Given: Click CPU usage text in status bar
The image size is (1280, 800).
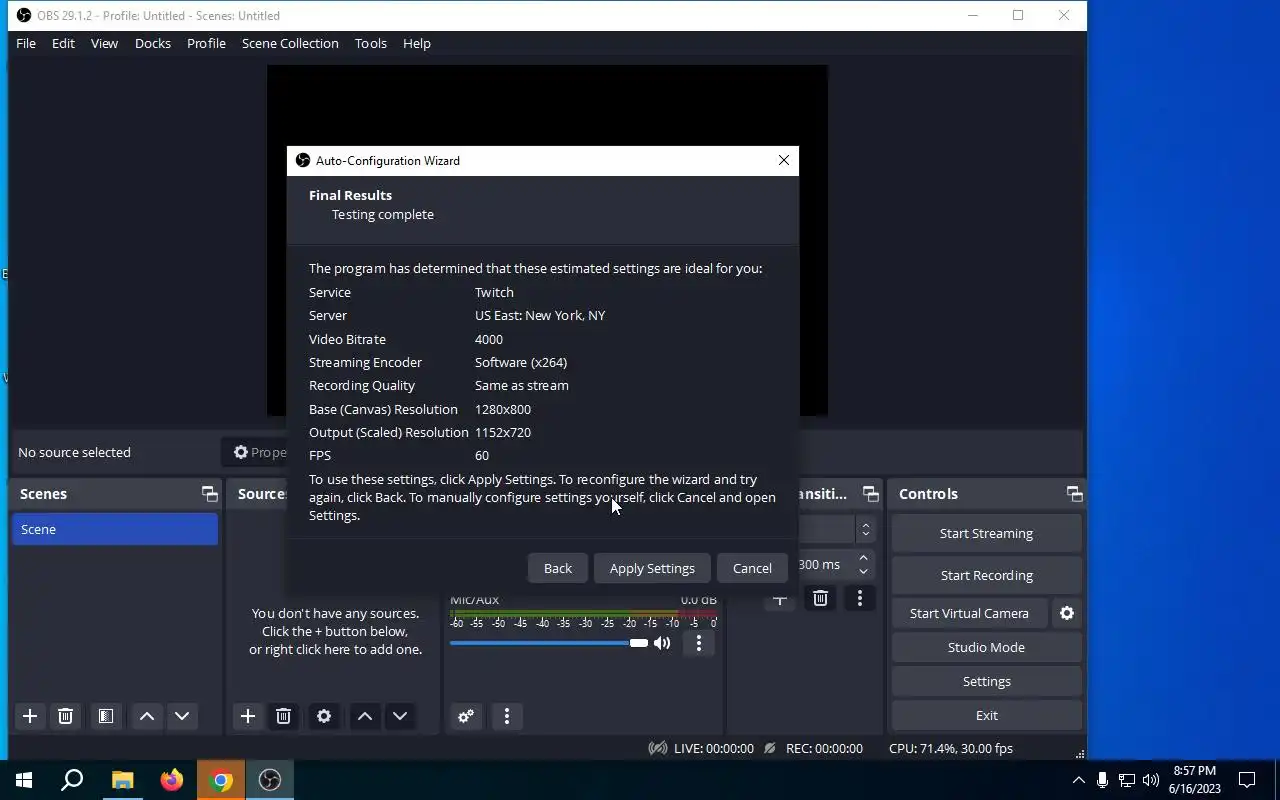Looking at the screenshot, I should point(951,748).
